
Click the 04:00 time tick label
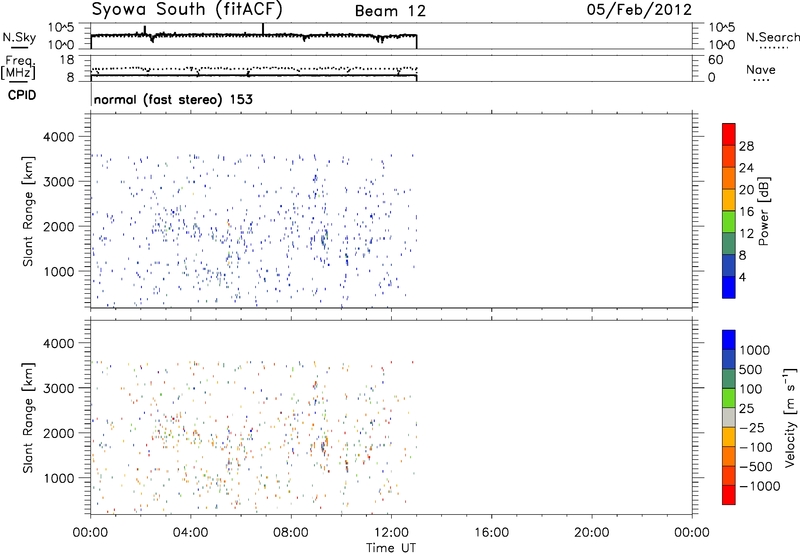[x=191, y=533]
